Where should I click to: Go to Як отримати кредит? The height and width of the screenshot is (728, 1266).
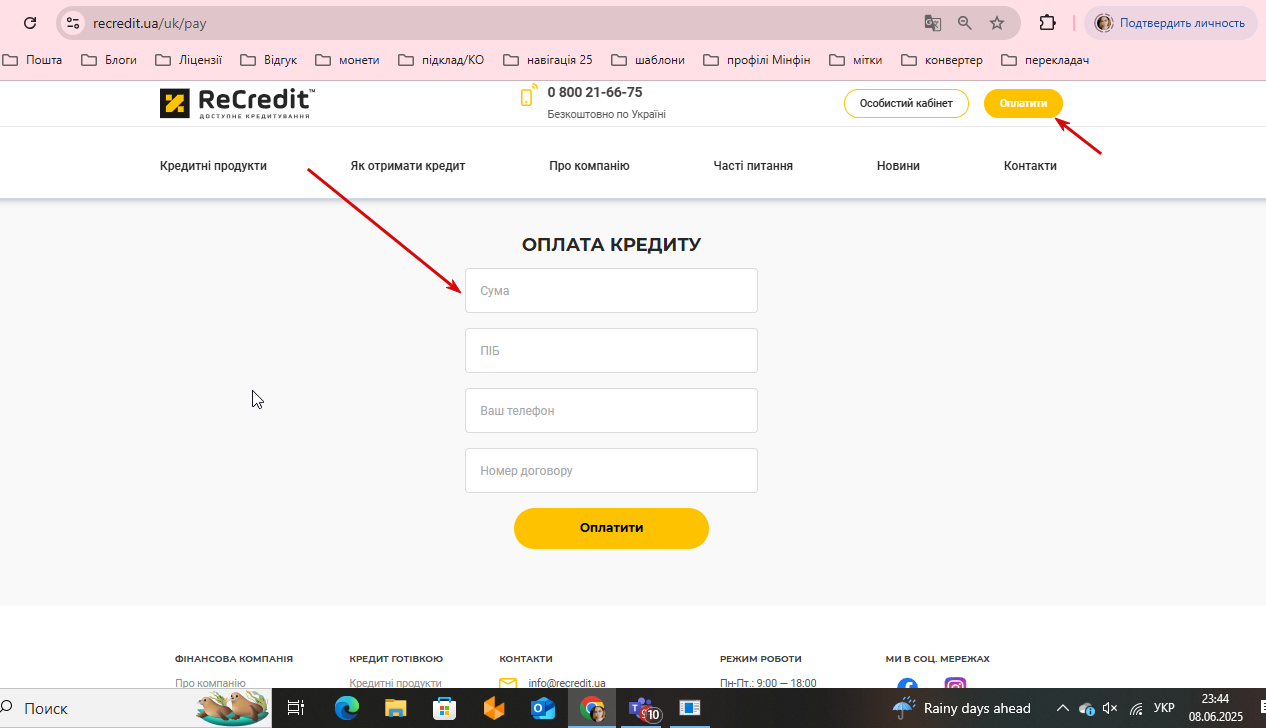coord(408,166)
